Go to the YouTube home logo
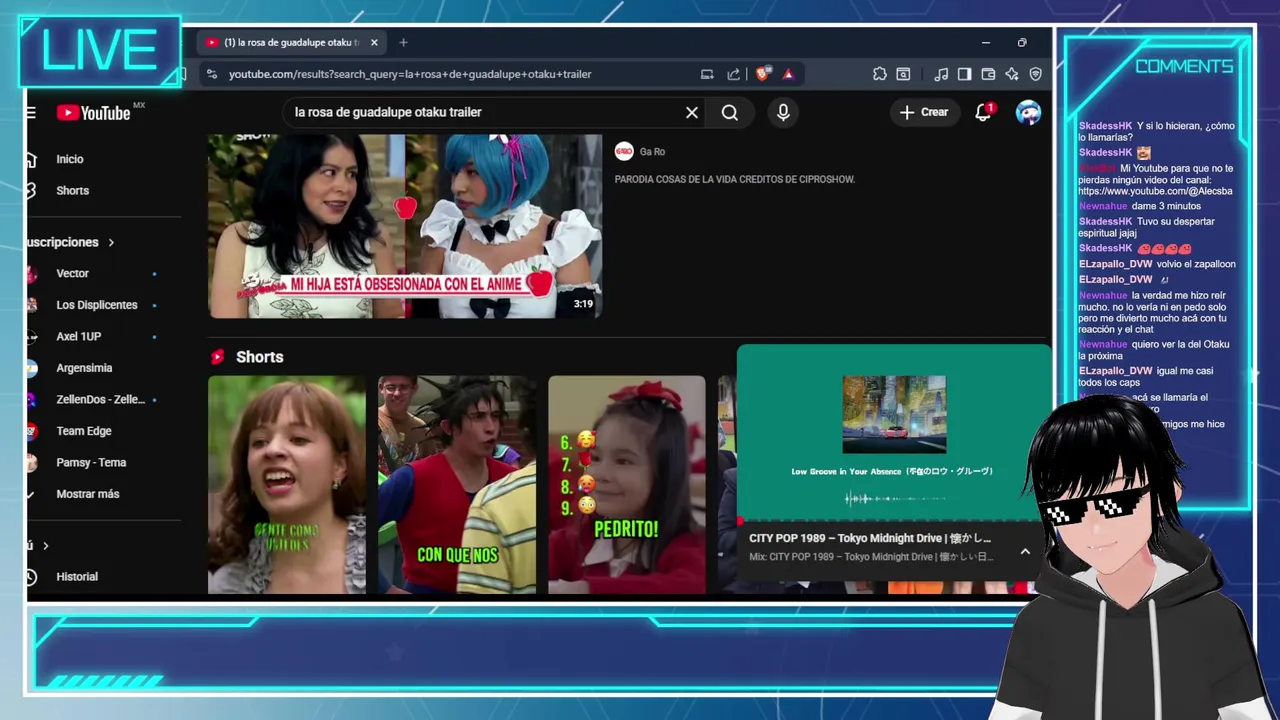This screenshot has width=1280, height=720. click(93, 113)
